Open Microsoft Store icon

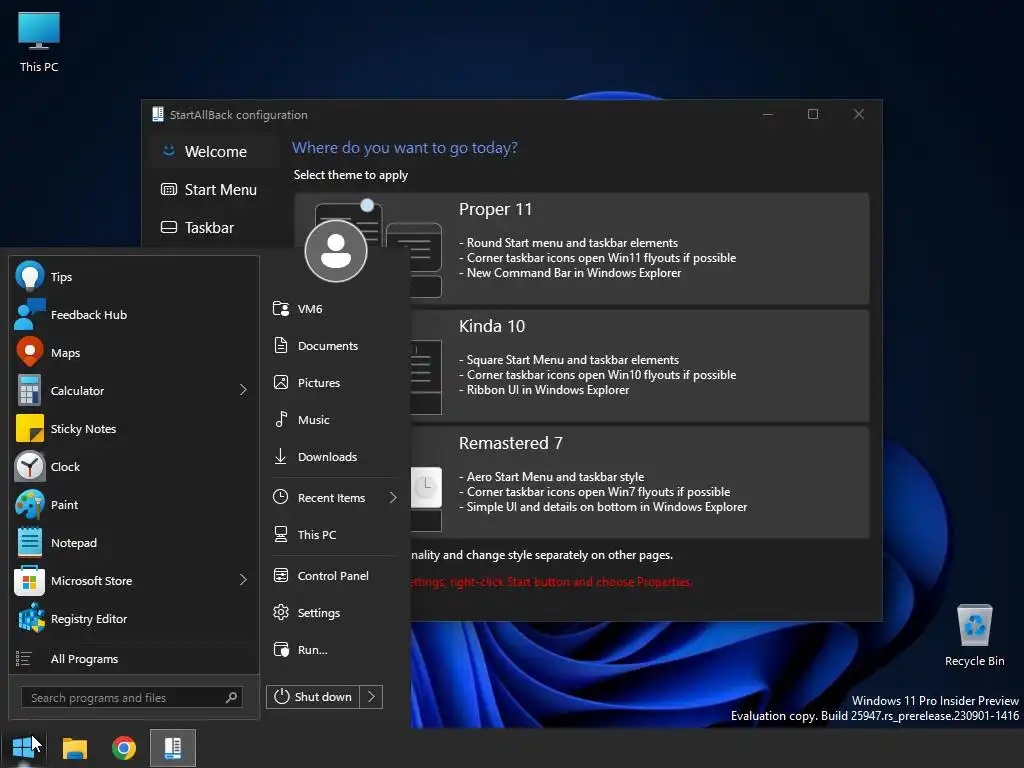[x=29, y=581]
